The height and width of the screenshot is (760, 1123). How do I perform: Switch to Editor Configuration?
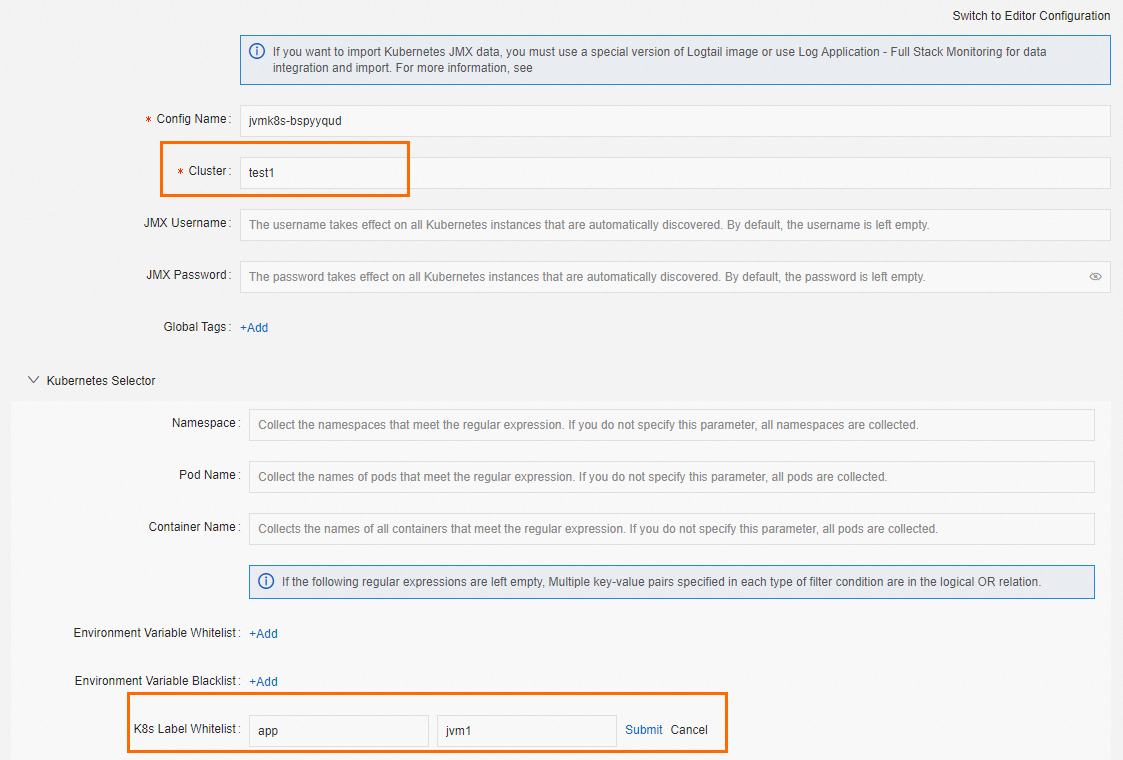(1031, 16)
